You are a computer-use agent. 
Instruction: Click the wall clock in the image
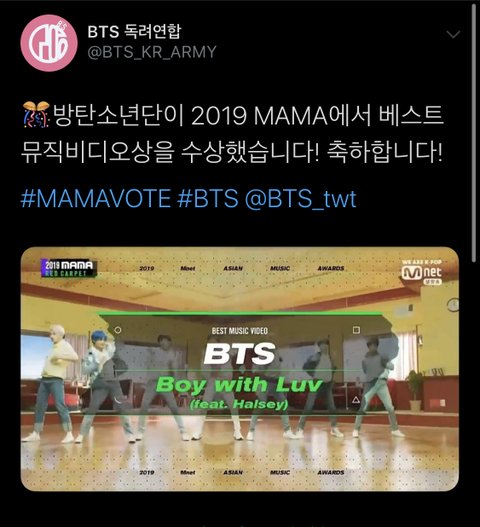click(453, 305)
